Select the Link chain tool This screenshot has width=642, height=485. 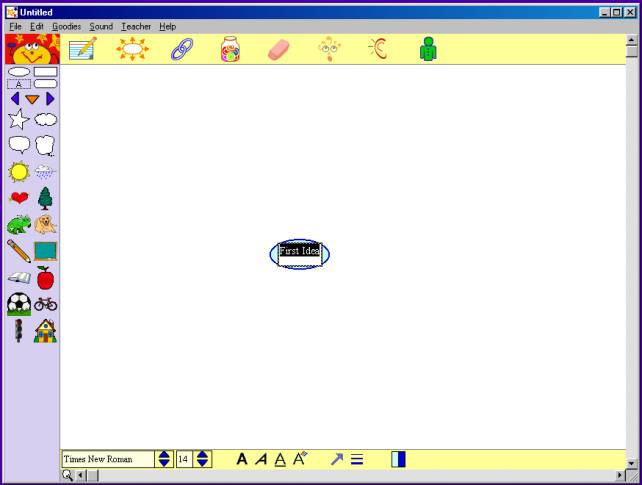pyautogui.click(x=182, y=49)
